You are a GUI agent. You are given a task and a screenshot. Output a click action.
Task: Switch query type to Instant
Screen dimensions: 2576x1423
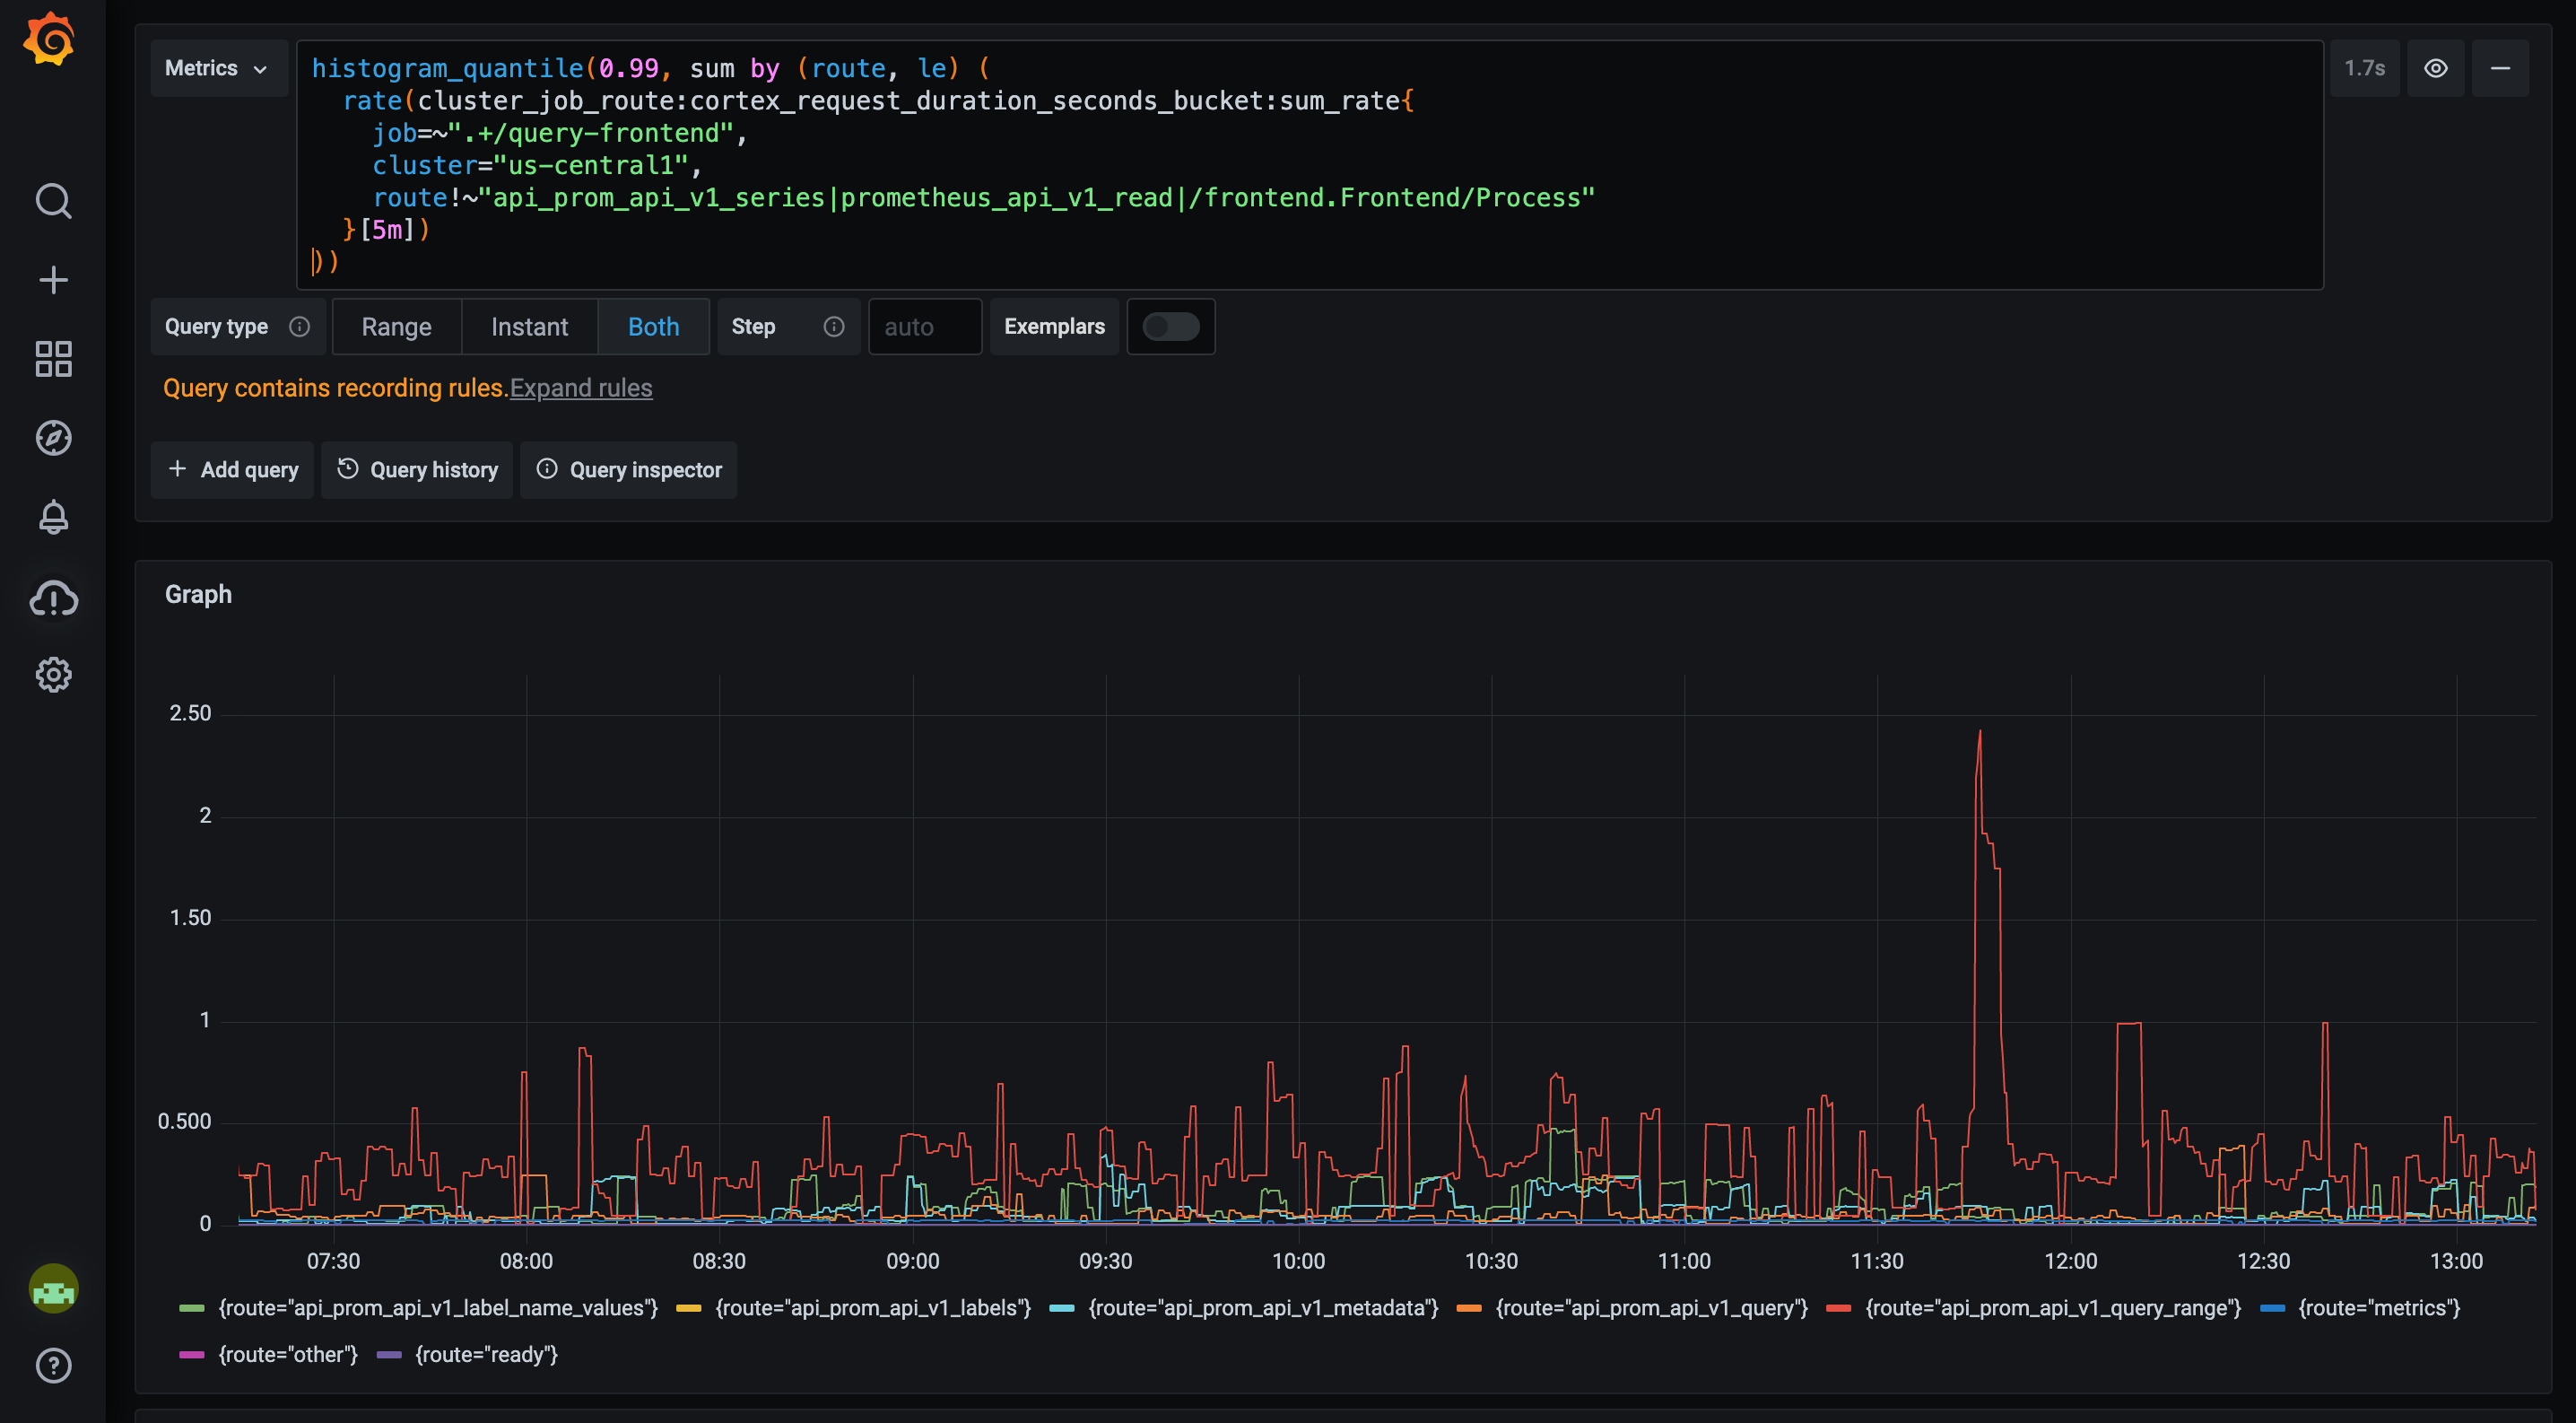tap(529, 326)
